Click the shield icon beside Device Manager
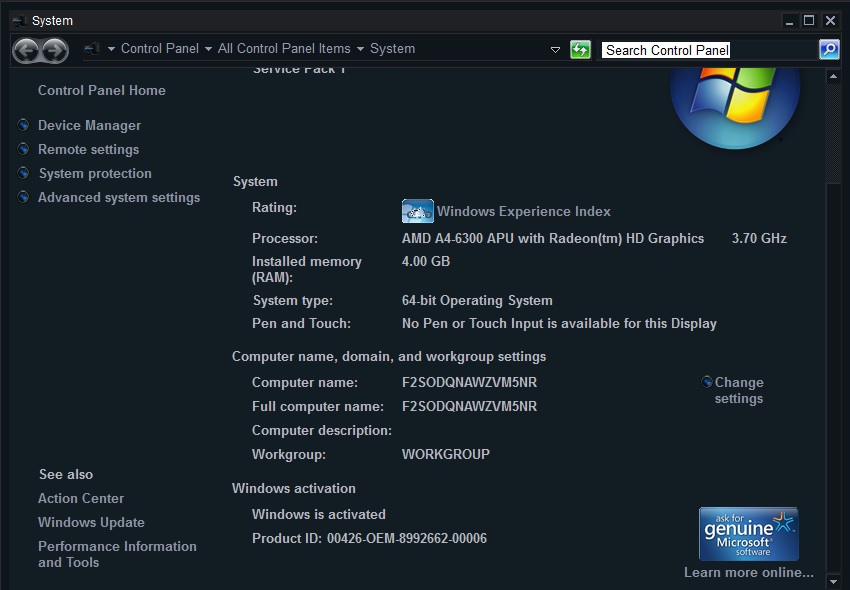850x590 pixels. [23, 125]
